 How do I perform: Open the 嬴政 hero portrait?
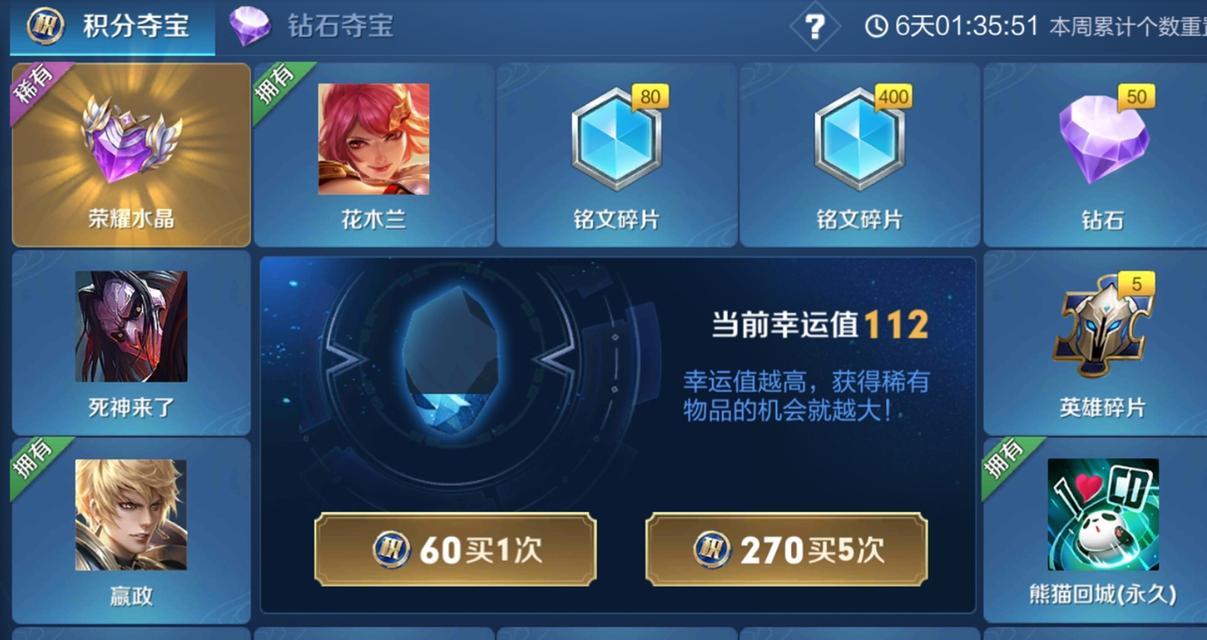[131, 515]
